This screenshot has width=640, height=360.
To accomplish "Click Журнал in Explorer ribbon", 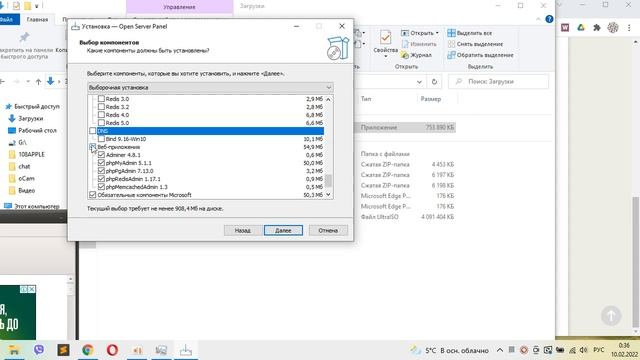I will (417, 55).
